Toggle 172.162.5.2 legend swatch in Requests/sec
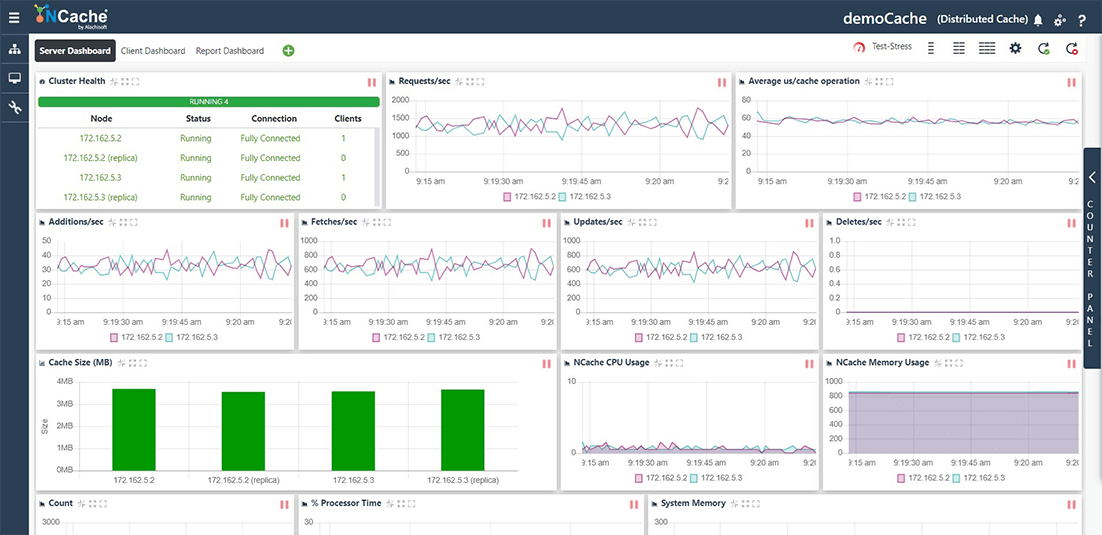Image resolution: width=1102 pixels, height=535 pixels. coord(507,198)
